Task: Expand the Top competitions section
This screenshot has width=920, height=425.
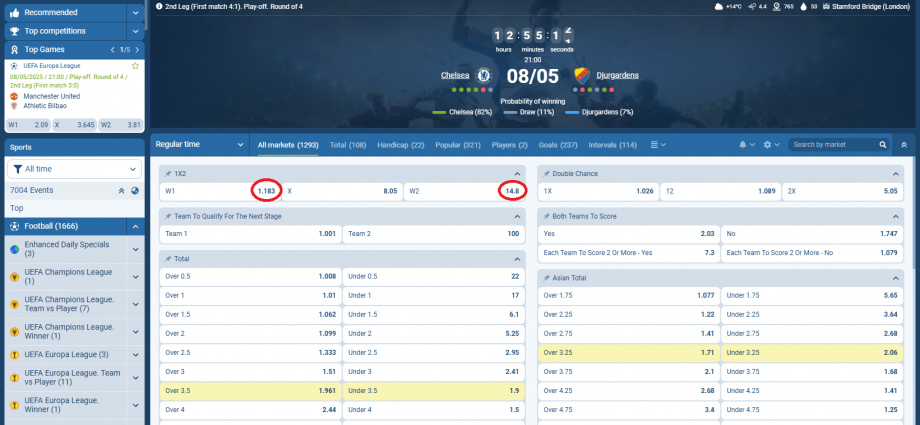Action: click(136, 31)
